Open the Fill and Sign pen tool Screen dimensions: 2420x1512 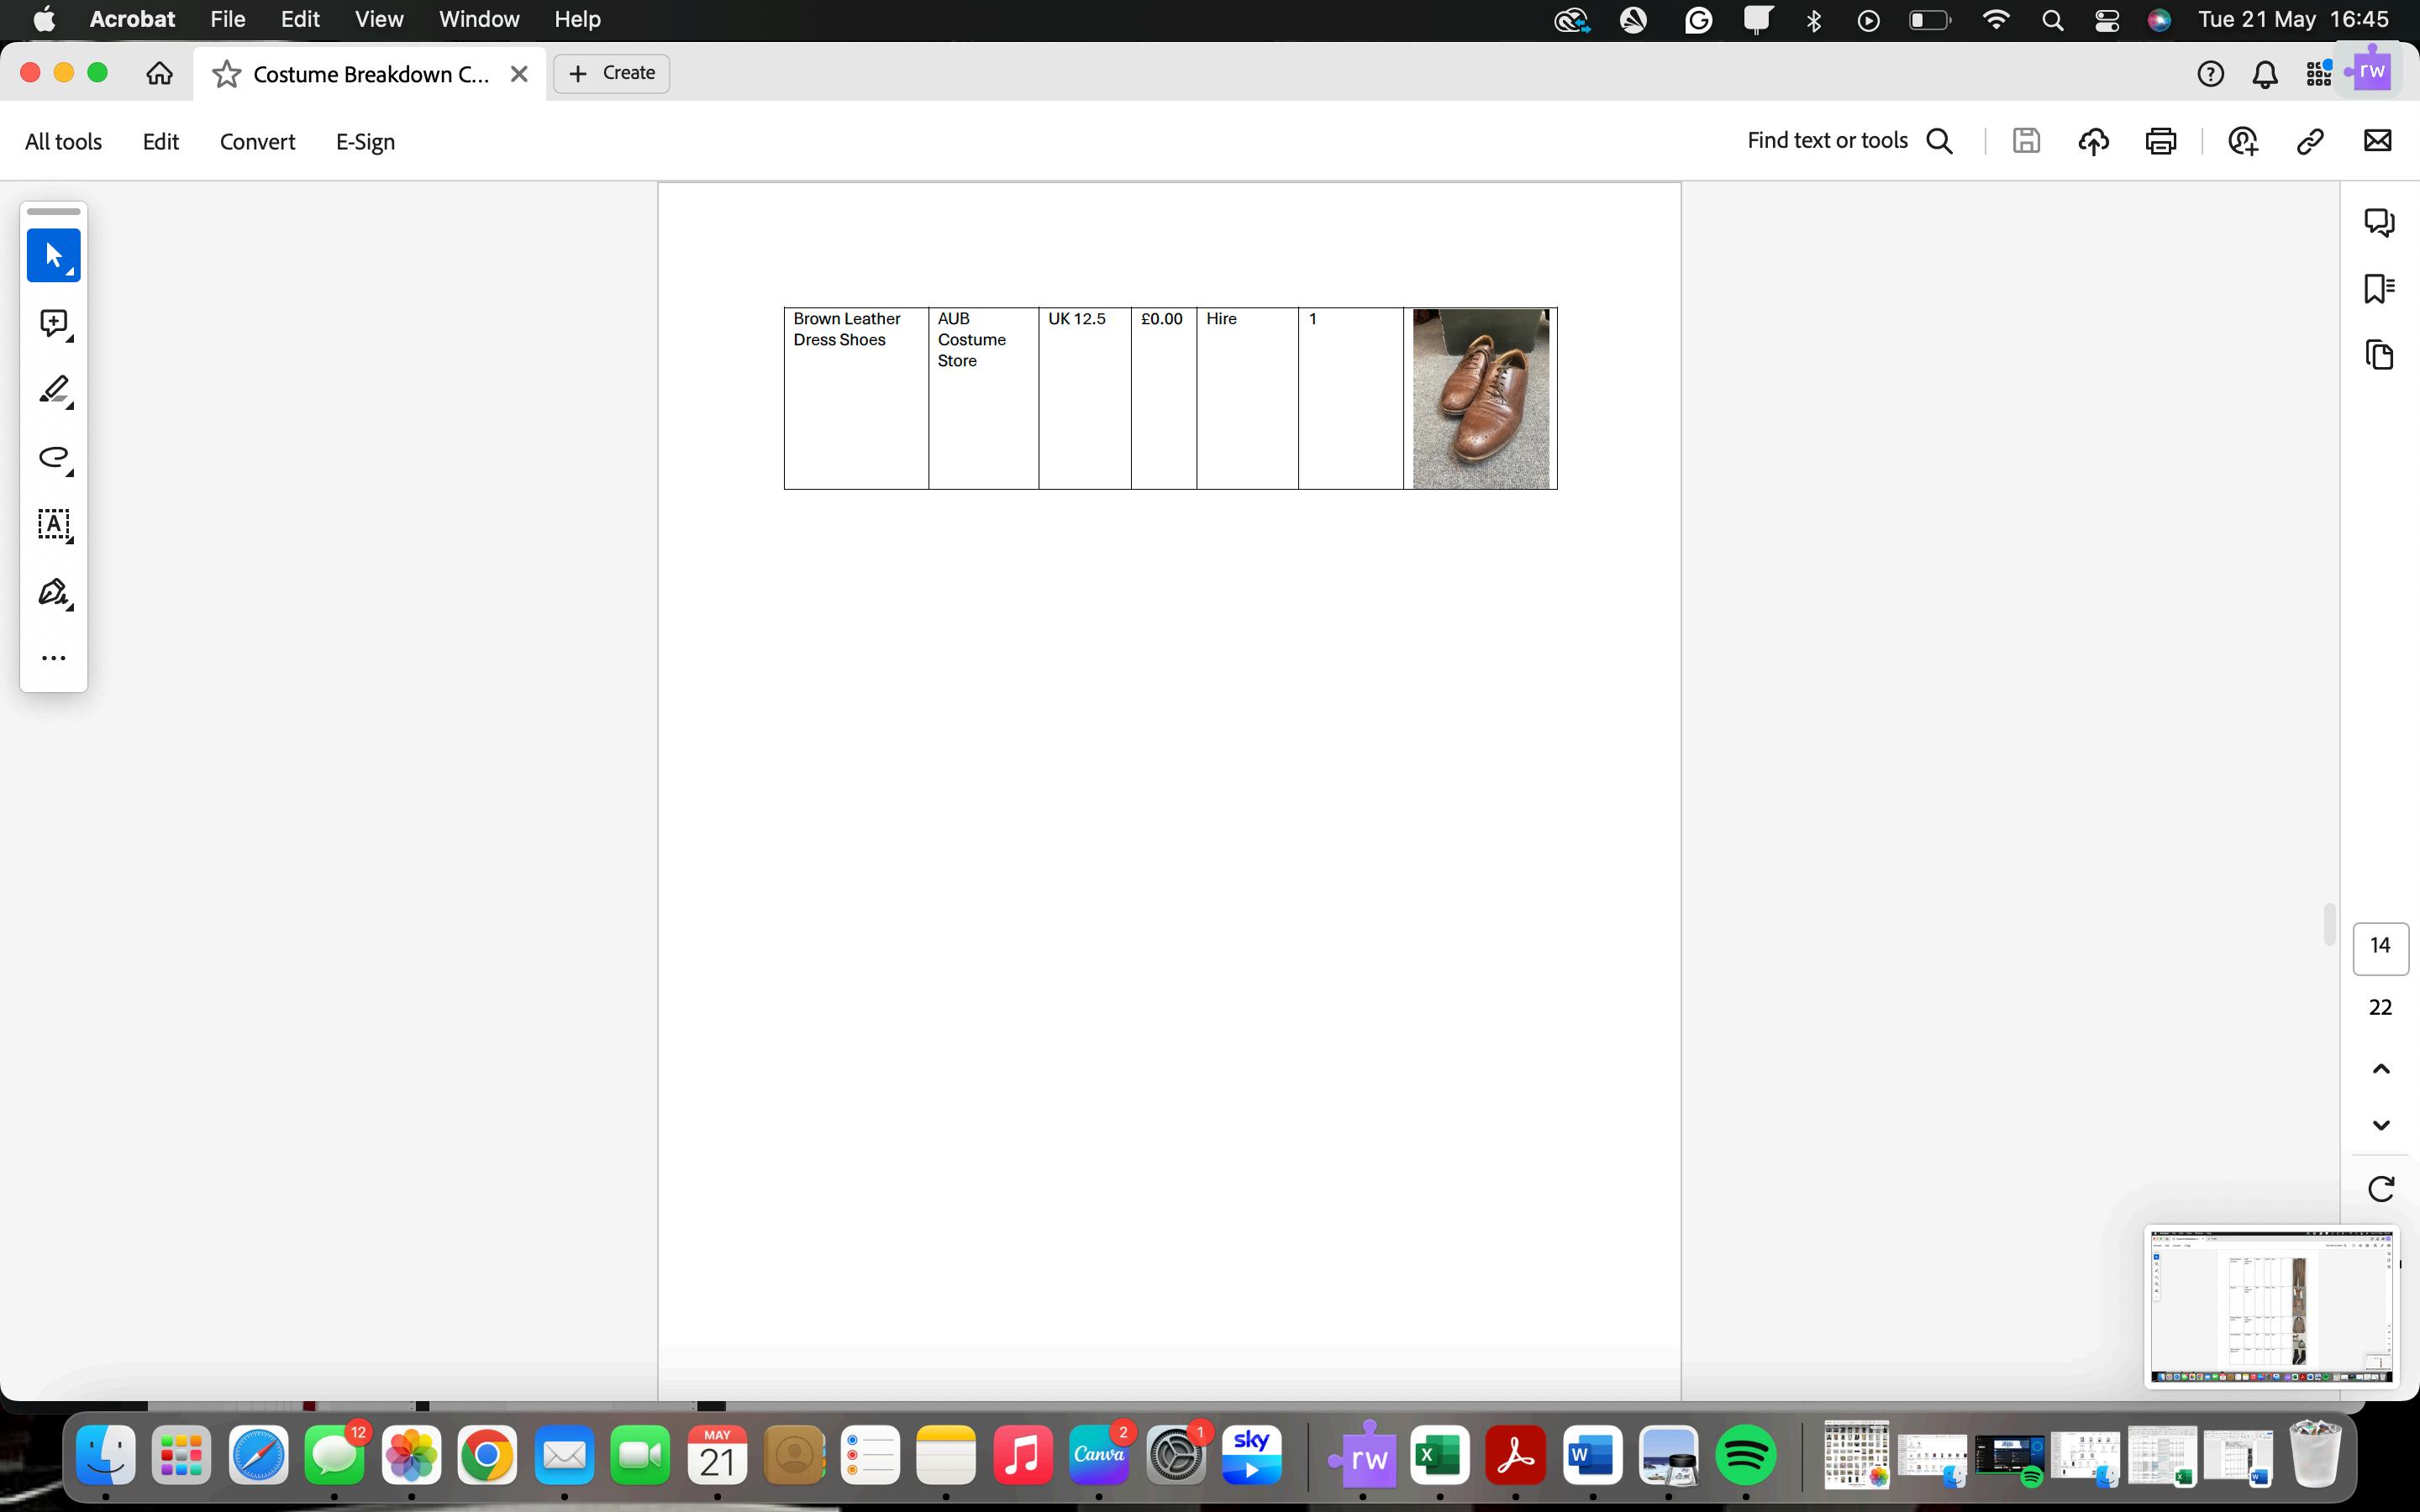click(x=53, y=592)
